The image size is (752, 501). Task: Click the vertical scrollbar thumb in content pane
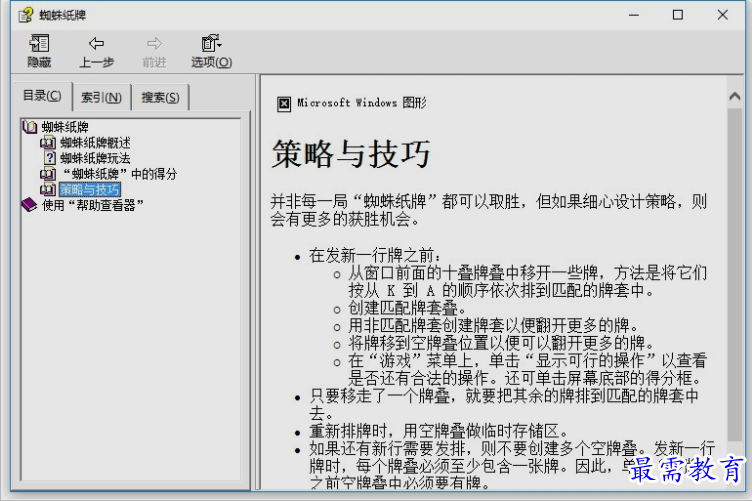coord(735,274)
